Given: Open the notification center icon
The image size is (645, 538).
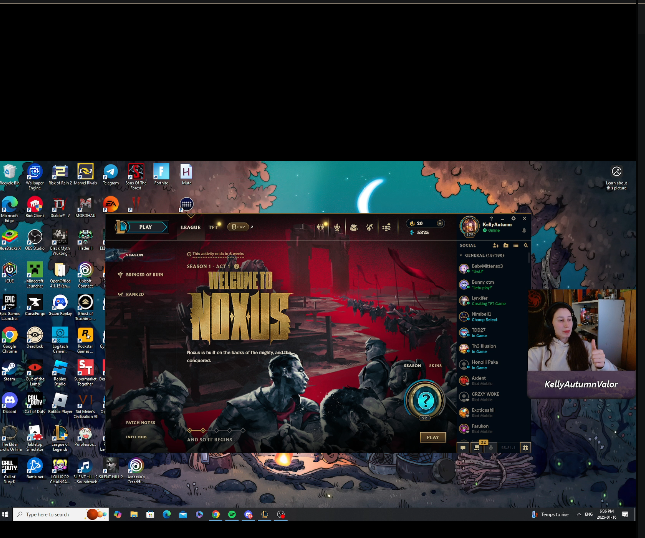Looking at the screenshot, I should coord(625,514).
